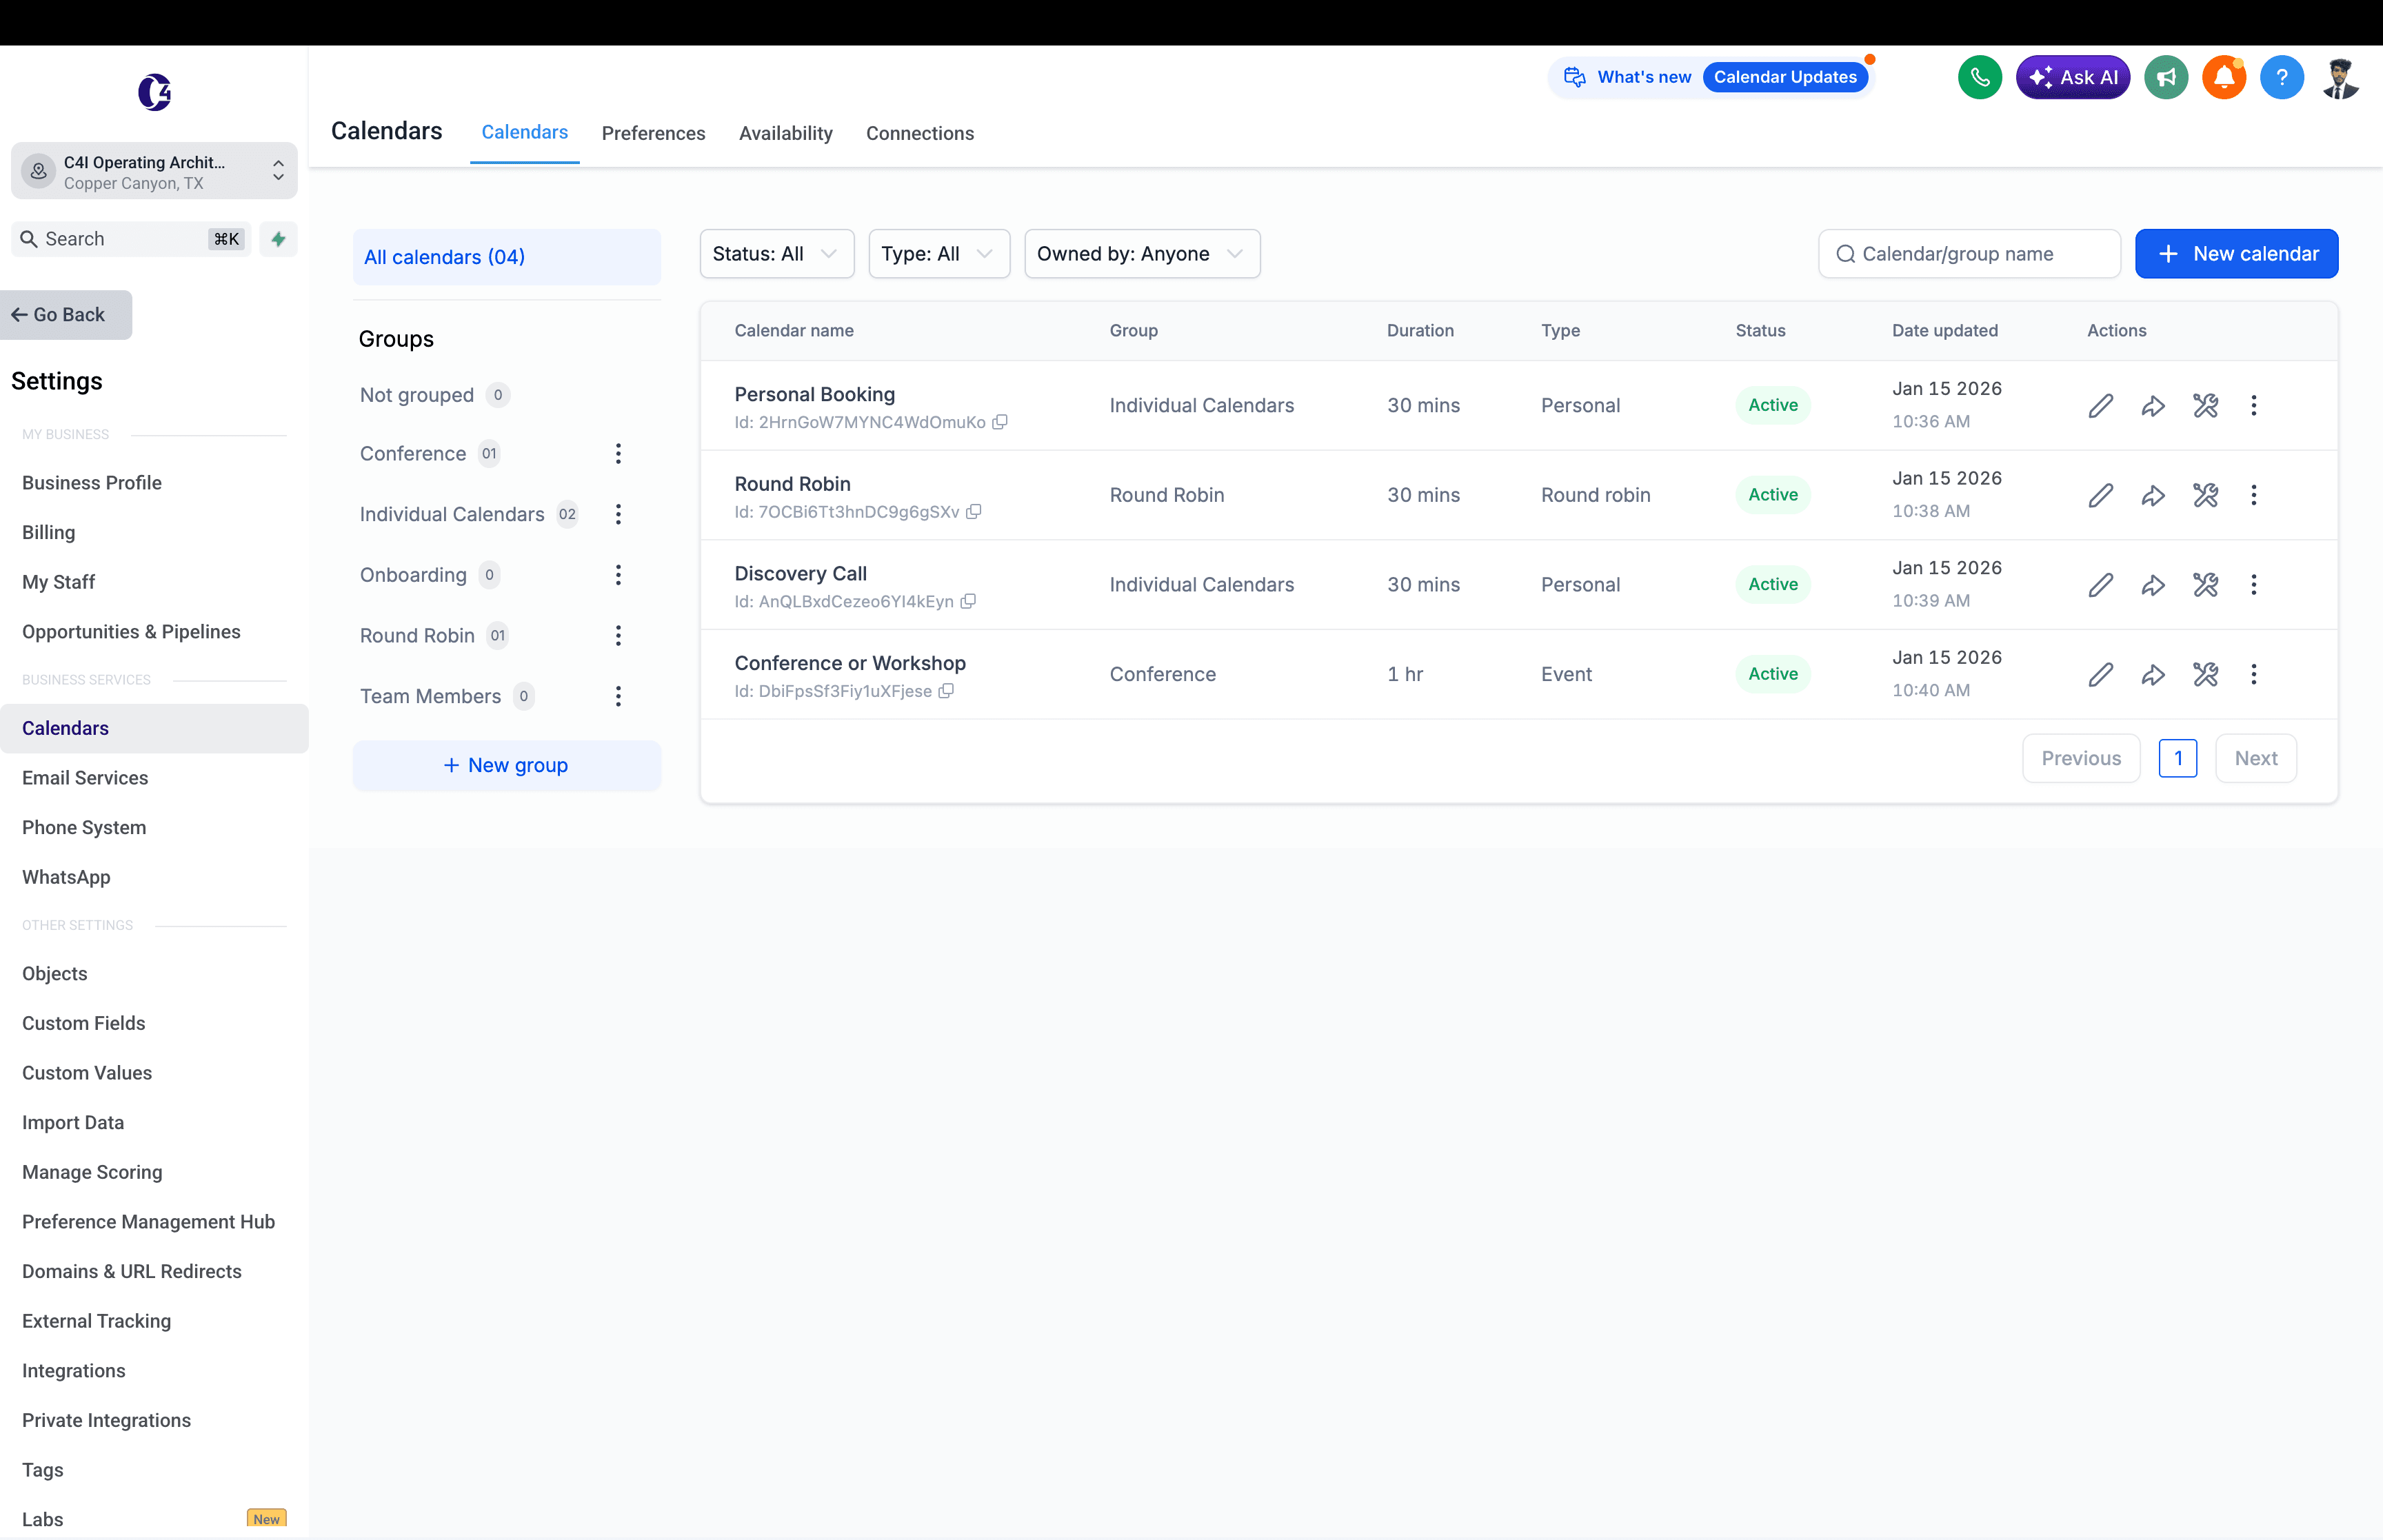Viewport: 2383px width, 1540px height.
Task: Copy the Round Robin calendar Id
Action: (973, 511)
